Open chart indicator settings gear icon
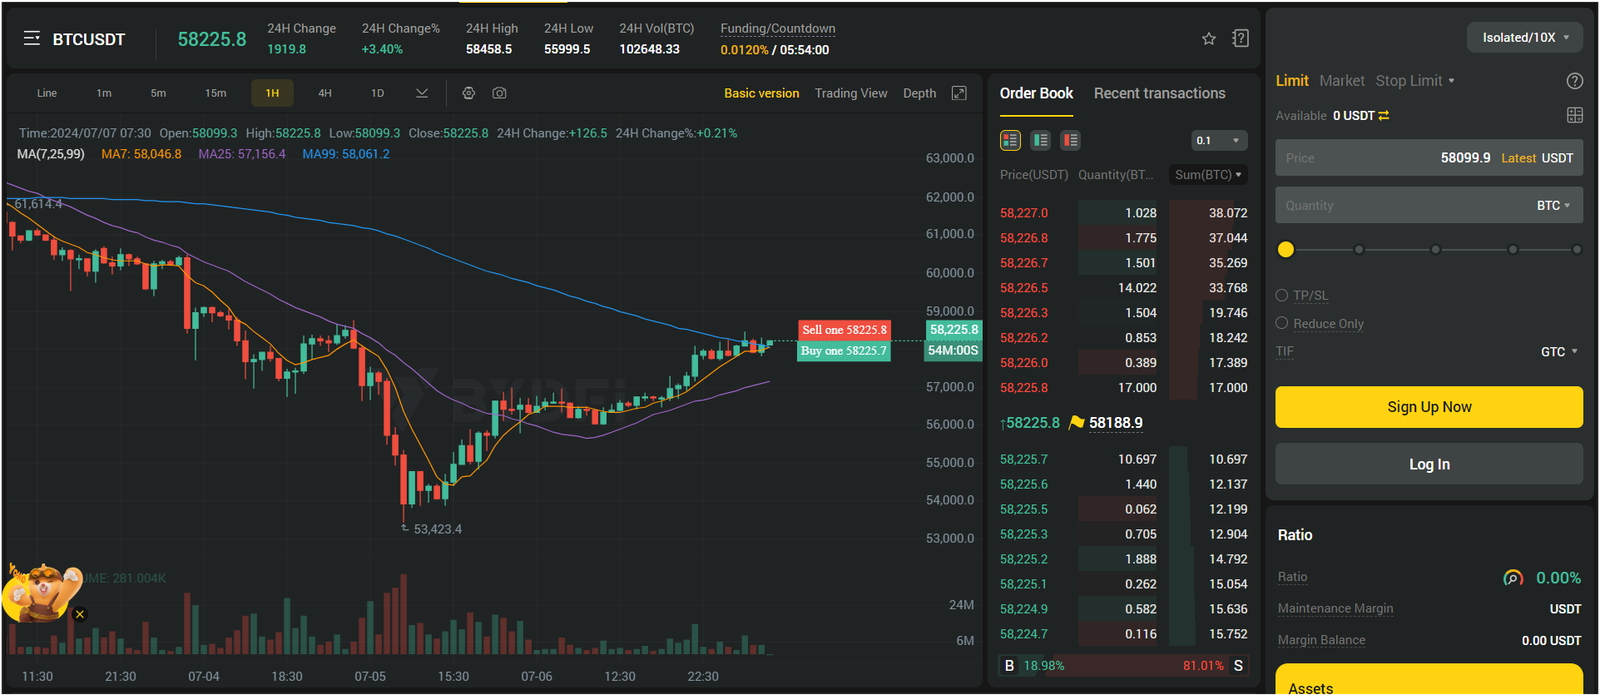 tap(468, 93)
